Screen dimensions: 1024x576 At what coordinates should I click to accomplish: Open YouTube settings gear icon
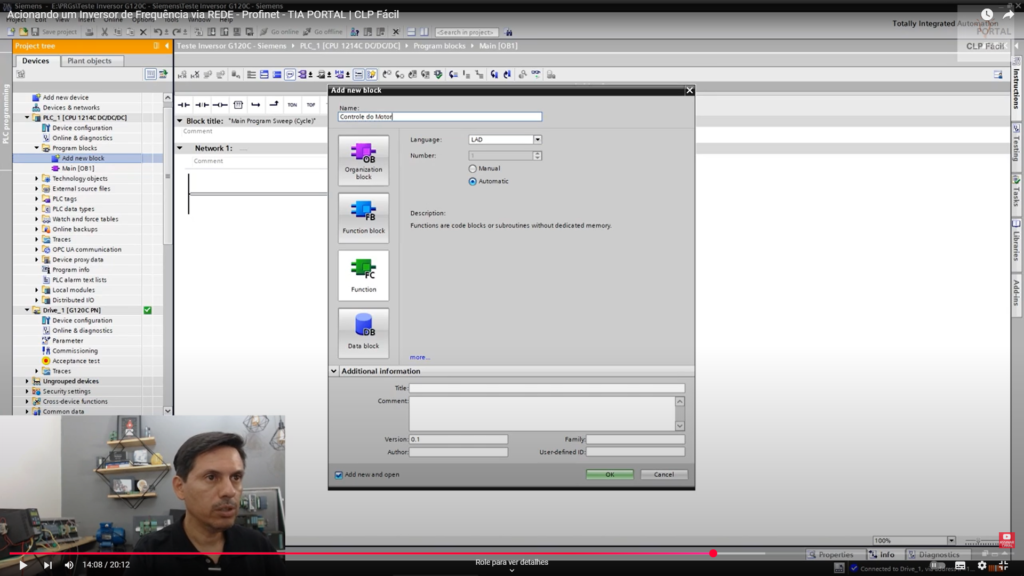(x=982, y=566)
